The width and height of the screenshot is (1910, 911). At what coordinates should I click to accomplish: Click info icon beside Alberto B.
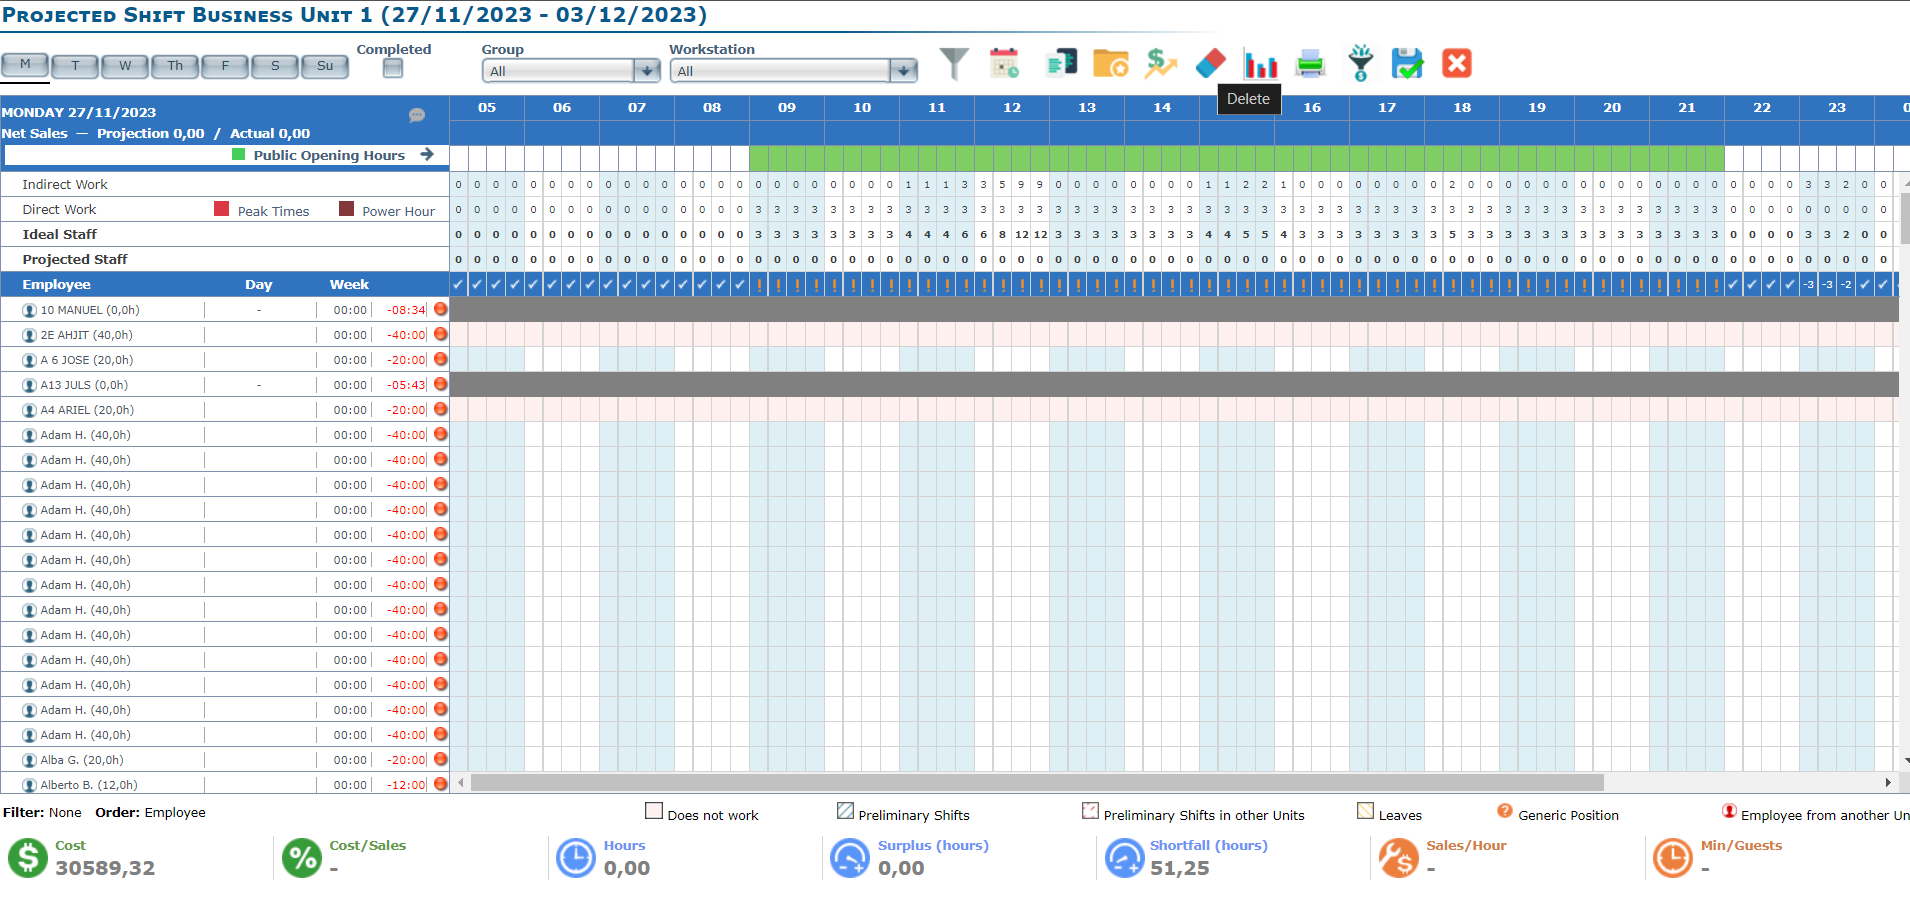click(x=29, y=785)
